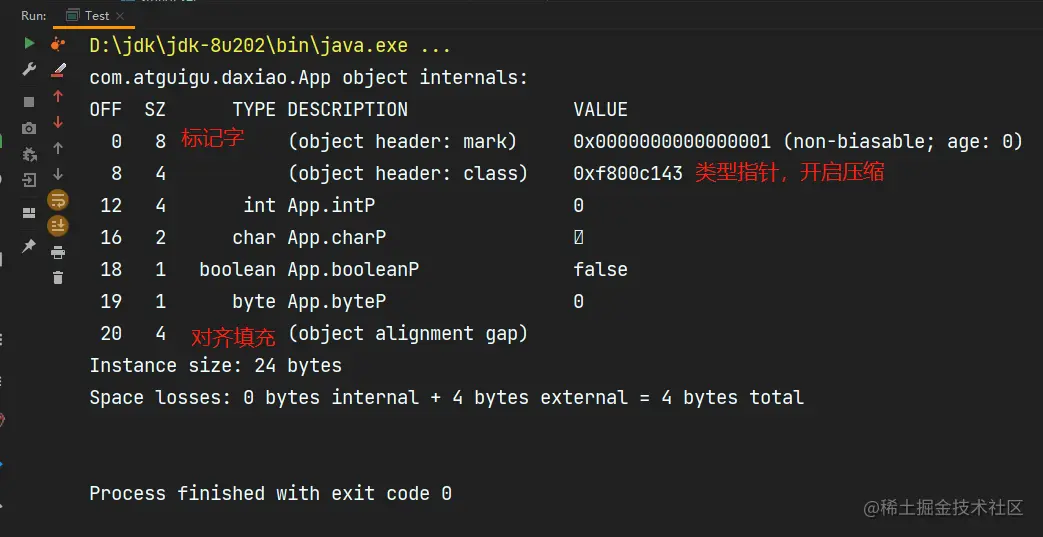Click the 'Space losses' summary line

446,397
